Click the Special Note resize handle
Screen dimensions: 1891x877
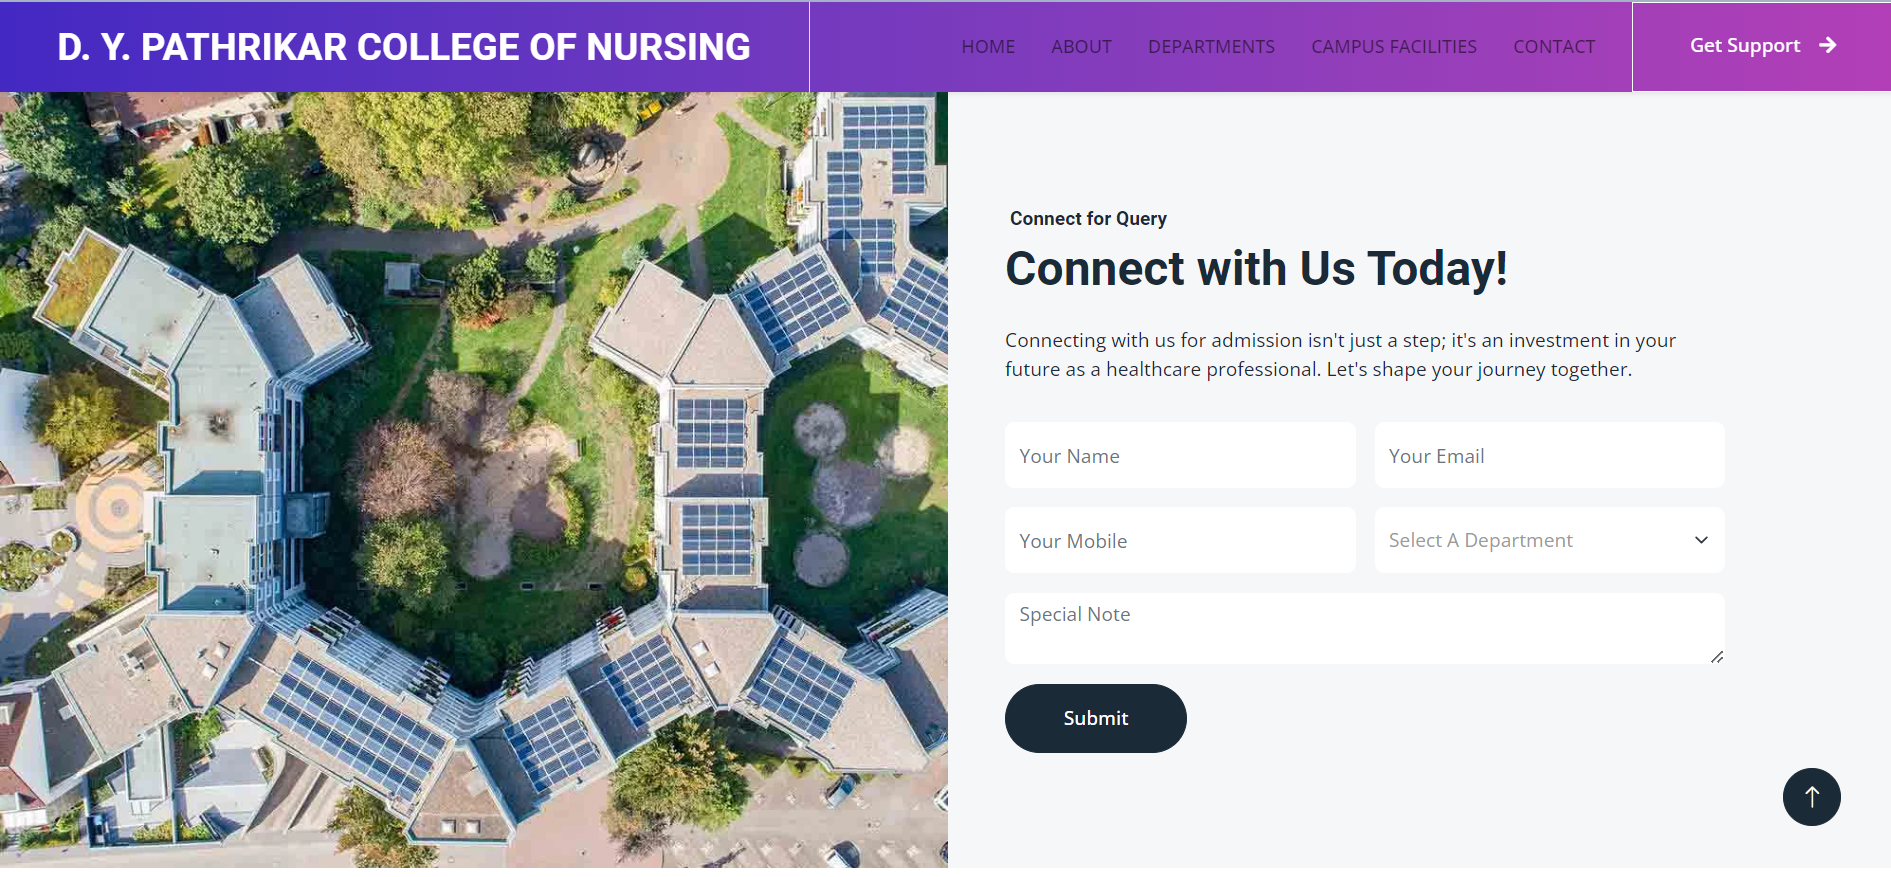pos(1716,657)
